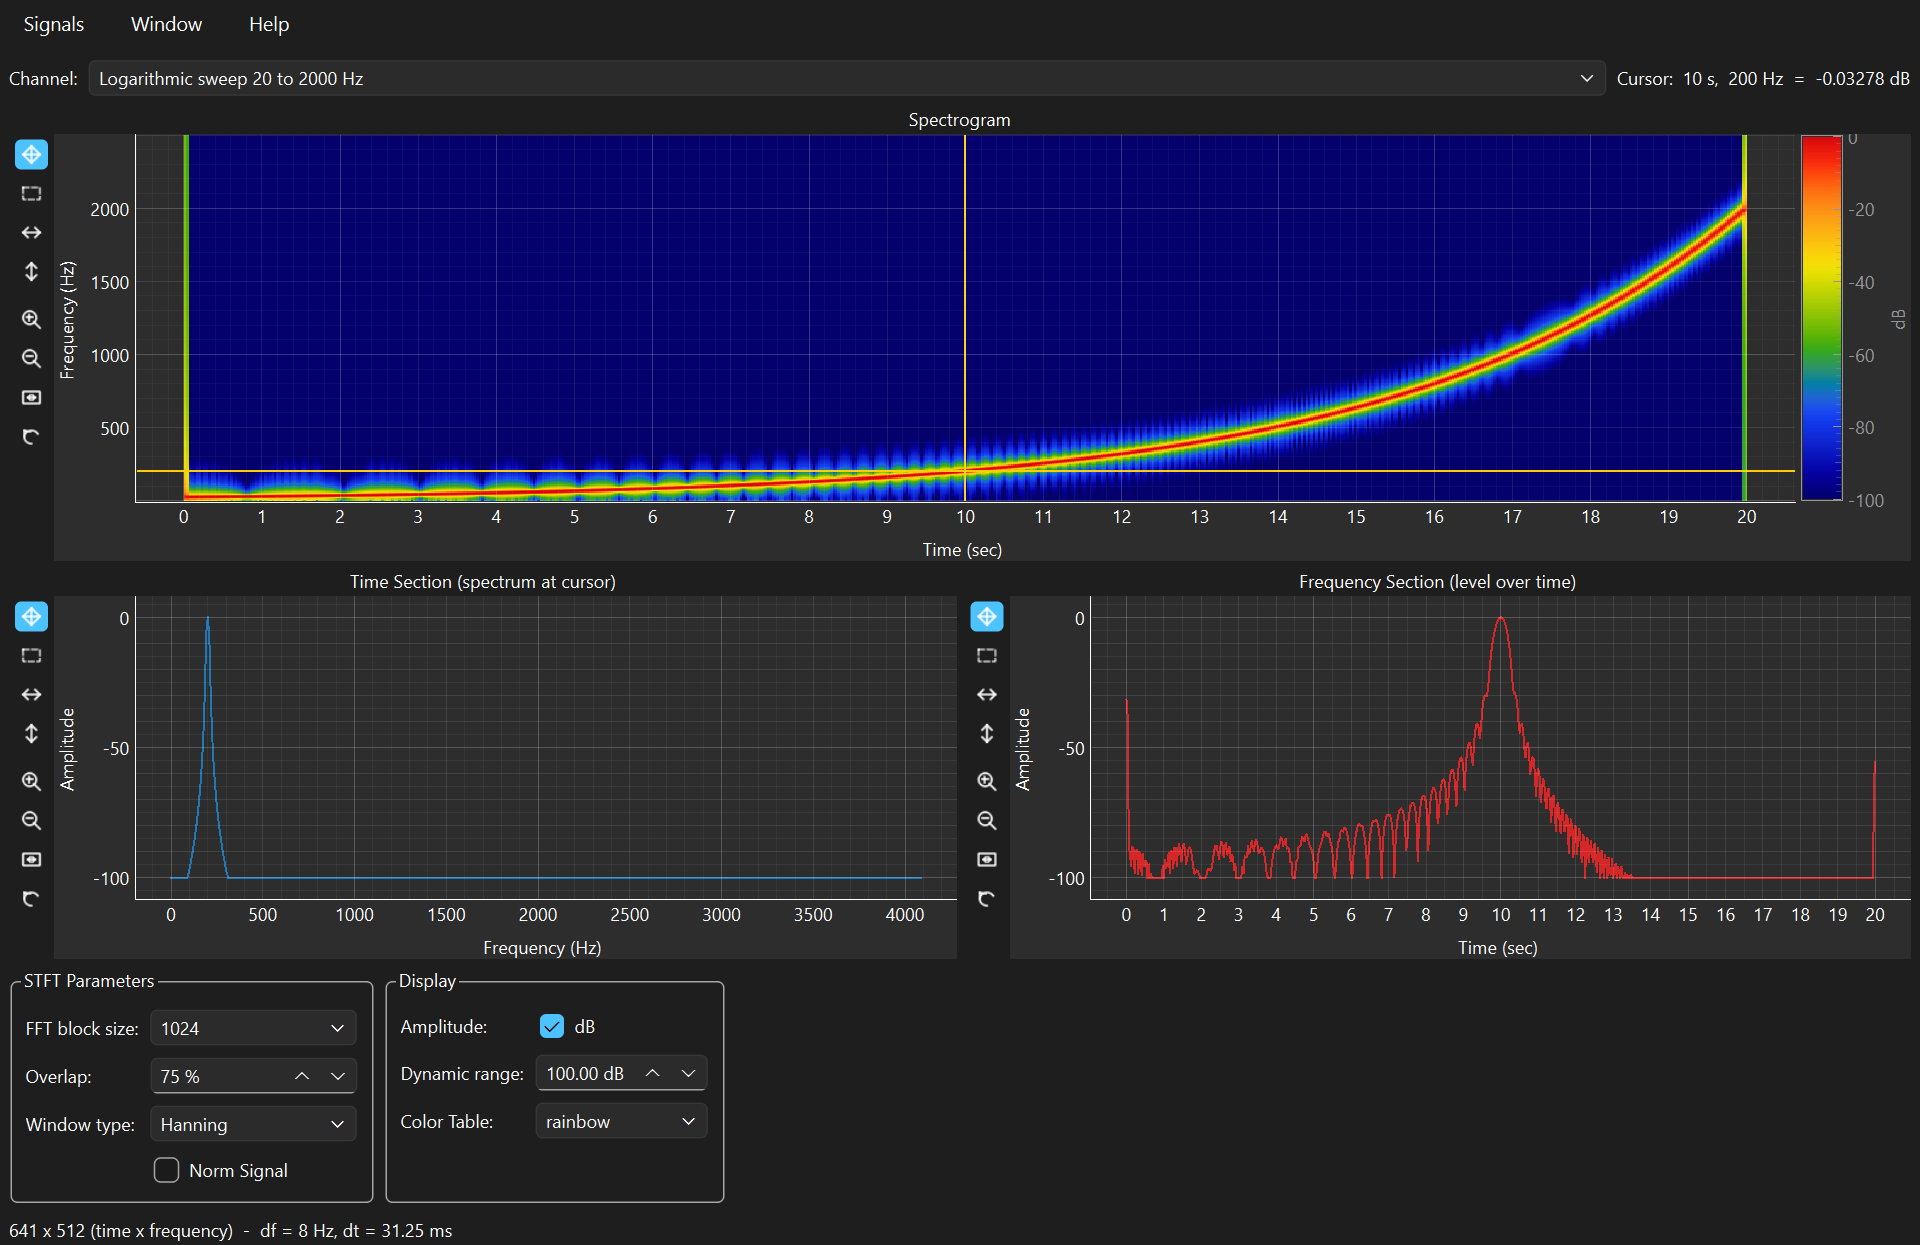Screen dimensions: 1920x1245
Task: Select Frequency Section cursor crosshair tool
Action: click(986, 616)
